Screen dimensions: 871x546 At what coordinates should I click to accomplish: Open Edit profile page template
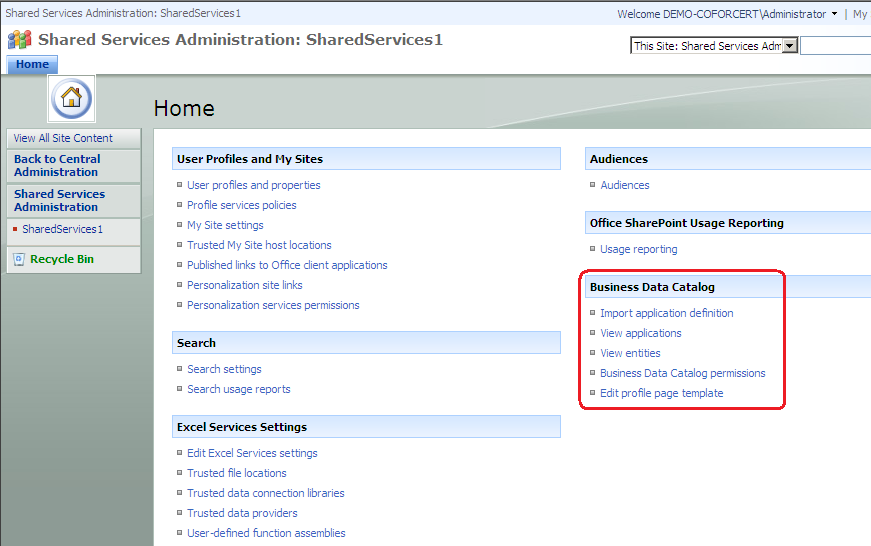coord(661,393)
